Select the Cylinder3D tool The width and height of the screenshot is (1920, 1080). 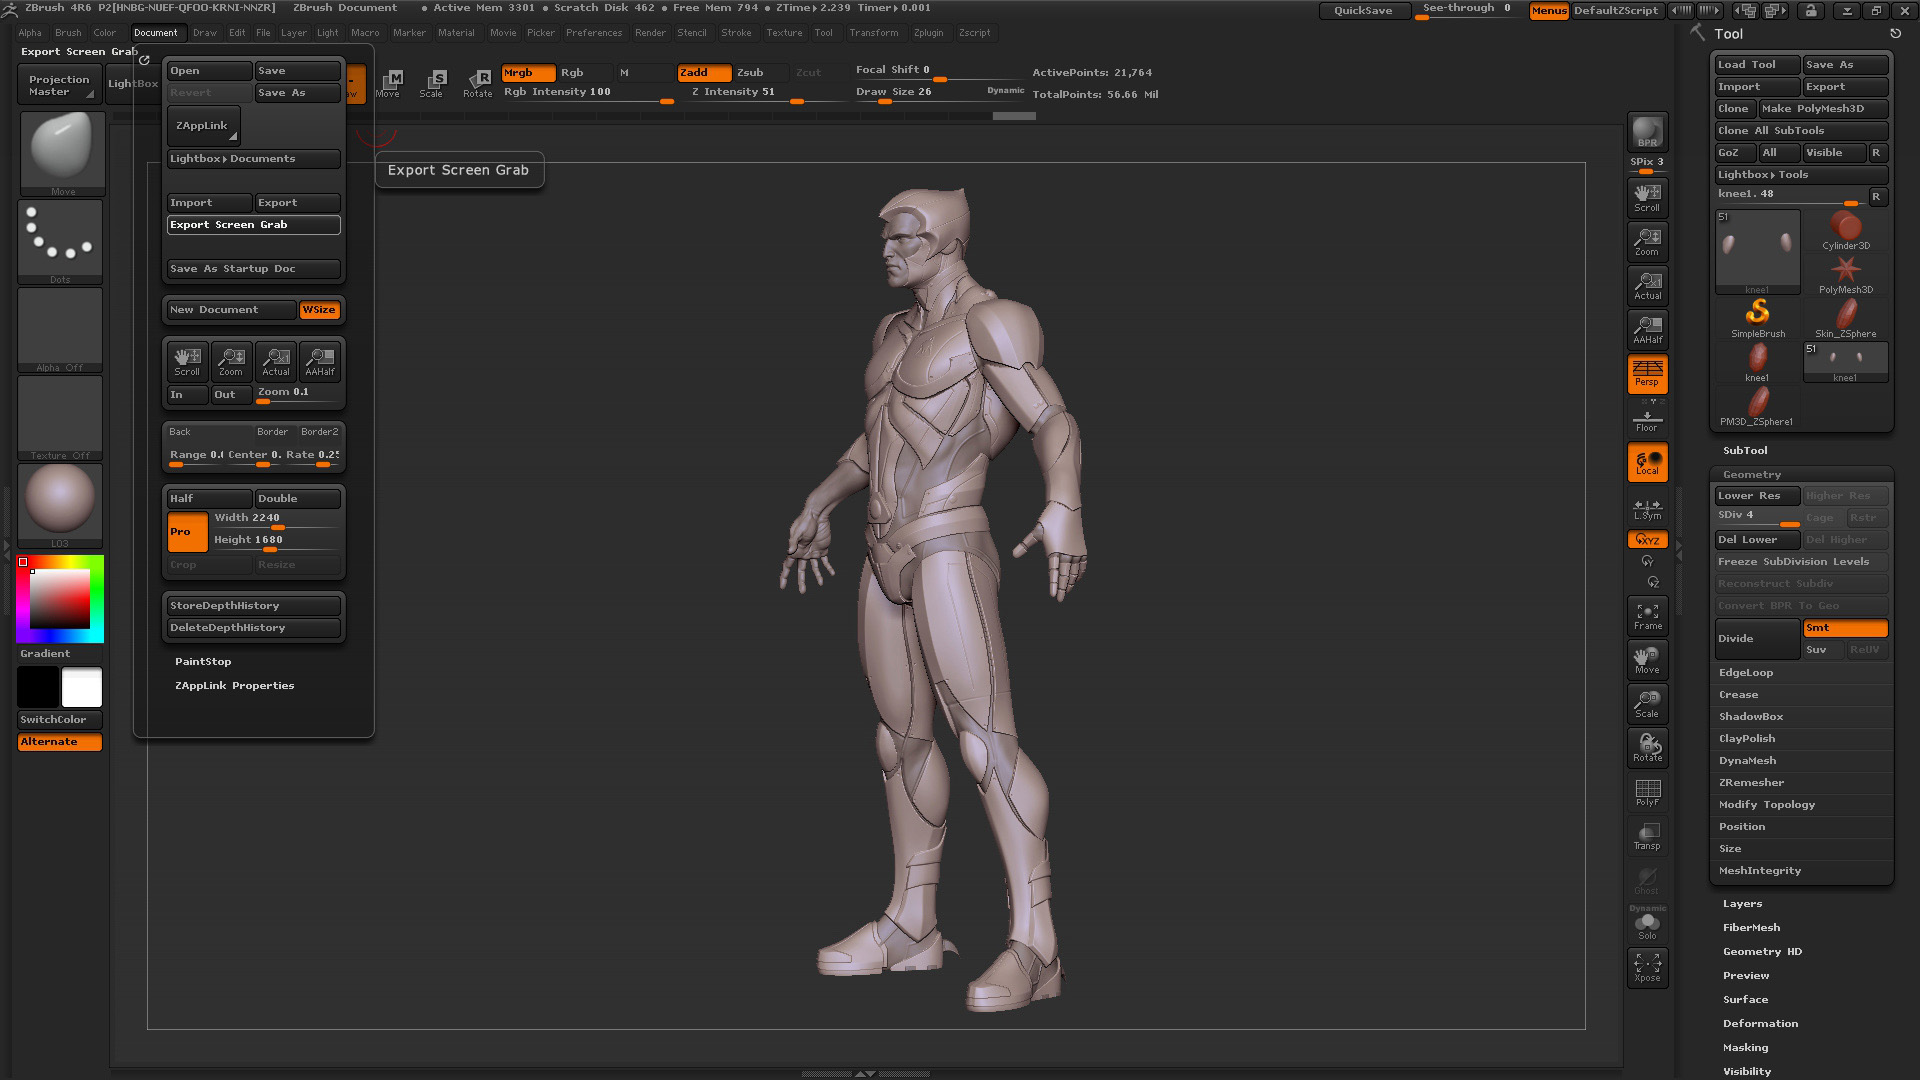click(x=1846, y=230)
